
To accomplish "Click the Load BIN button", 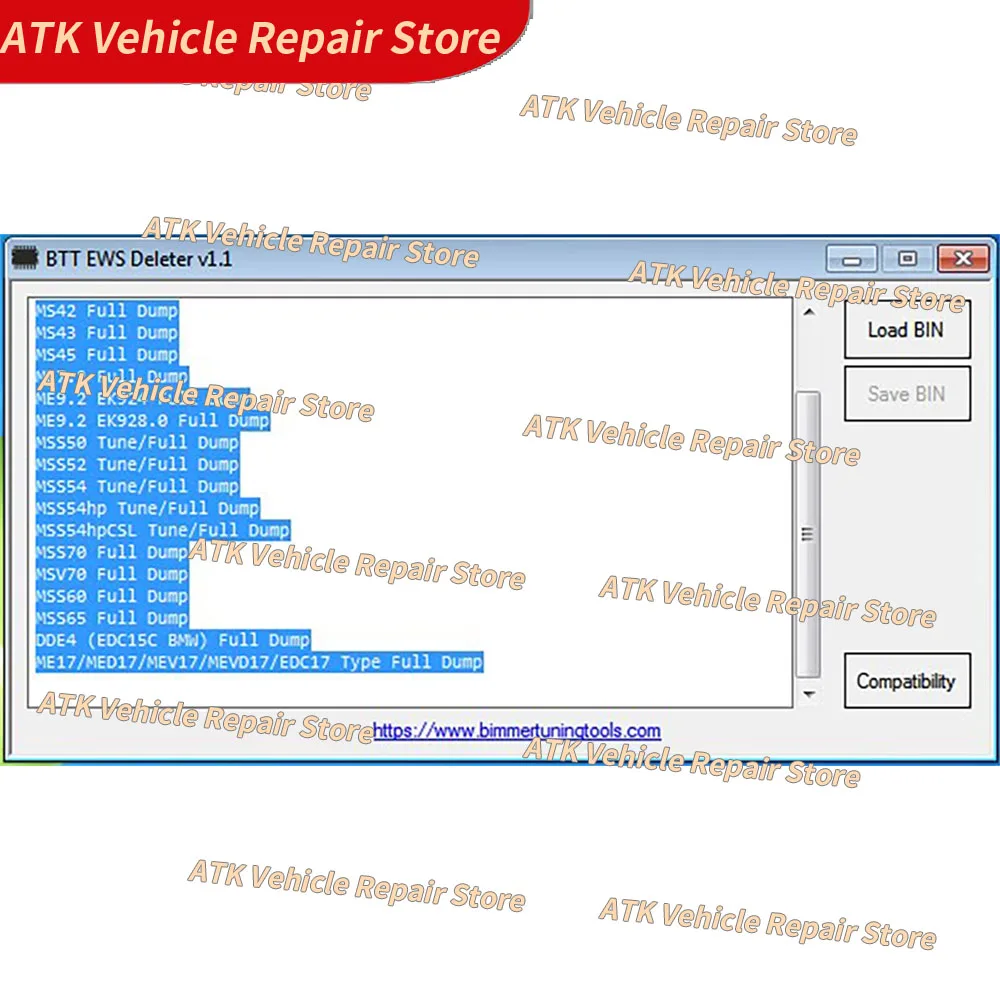I will coord(907,330).
